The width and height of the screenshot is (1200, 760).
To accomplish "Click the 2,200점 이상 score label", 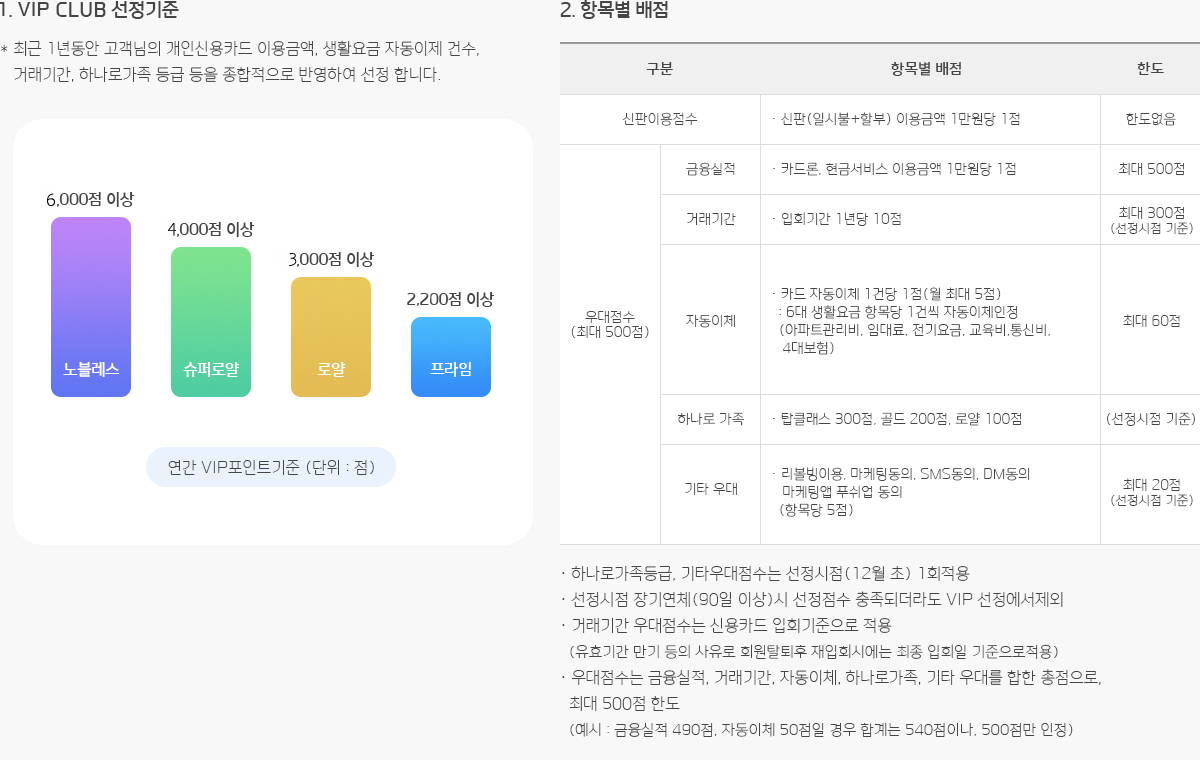I will 450,299.
